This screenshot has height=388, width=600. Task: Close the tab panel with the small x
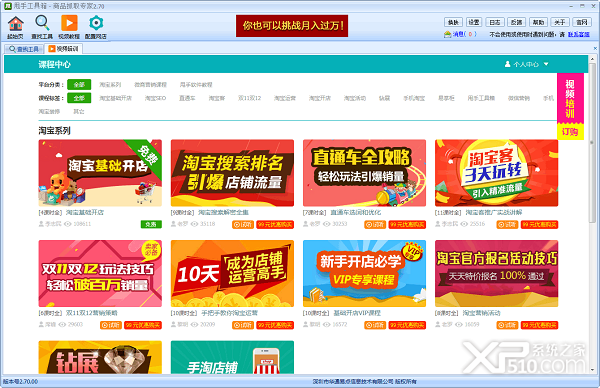595,49
